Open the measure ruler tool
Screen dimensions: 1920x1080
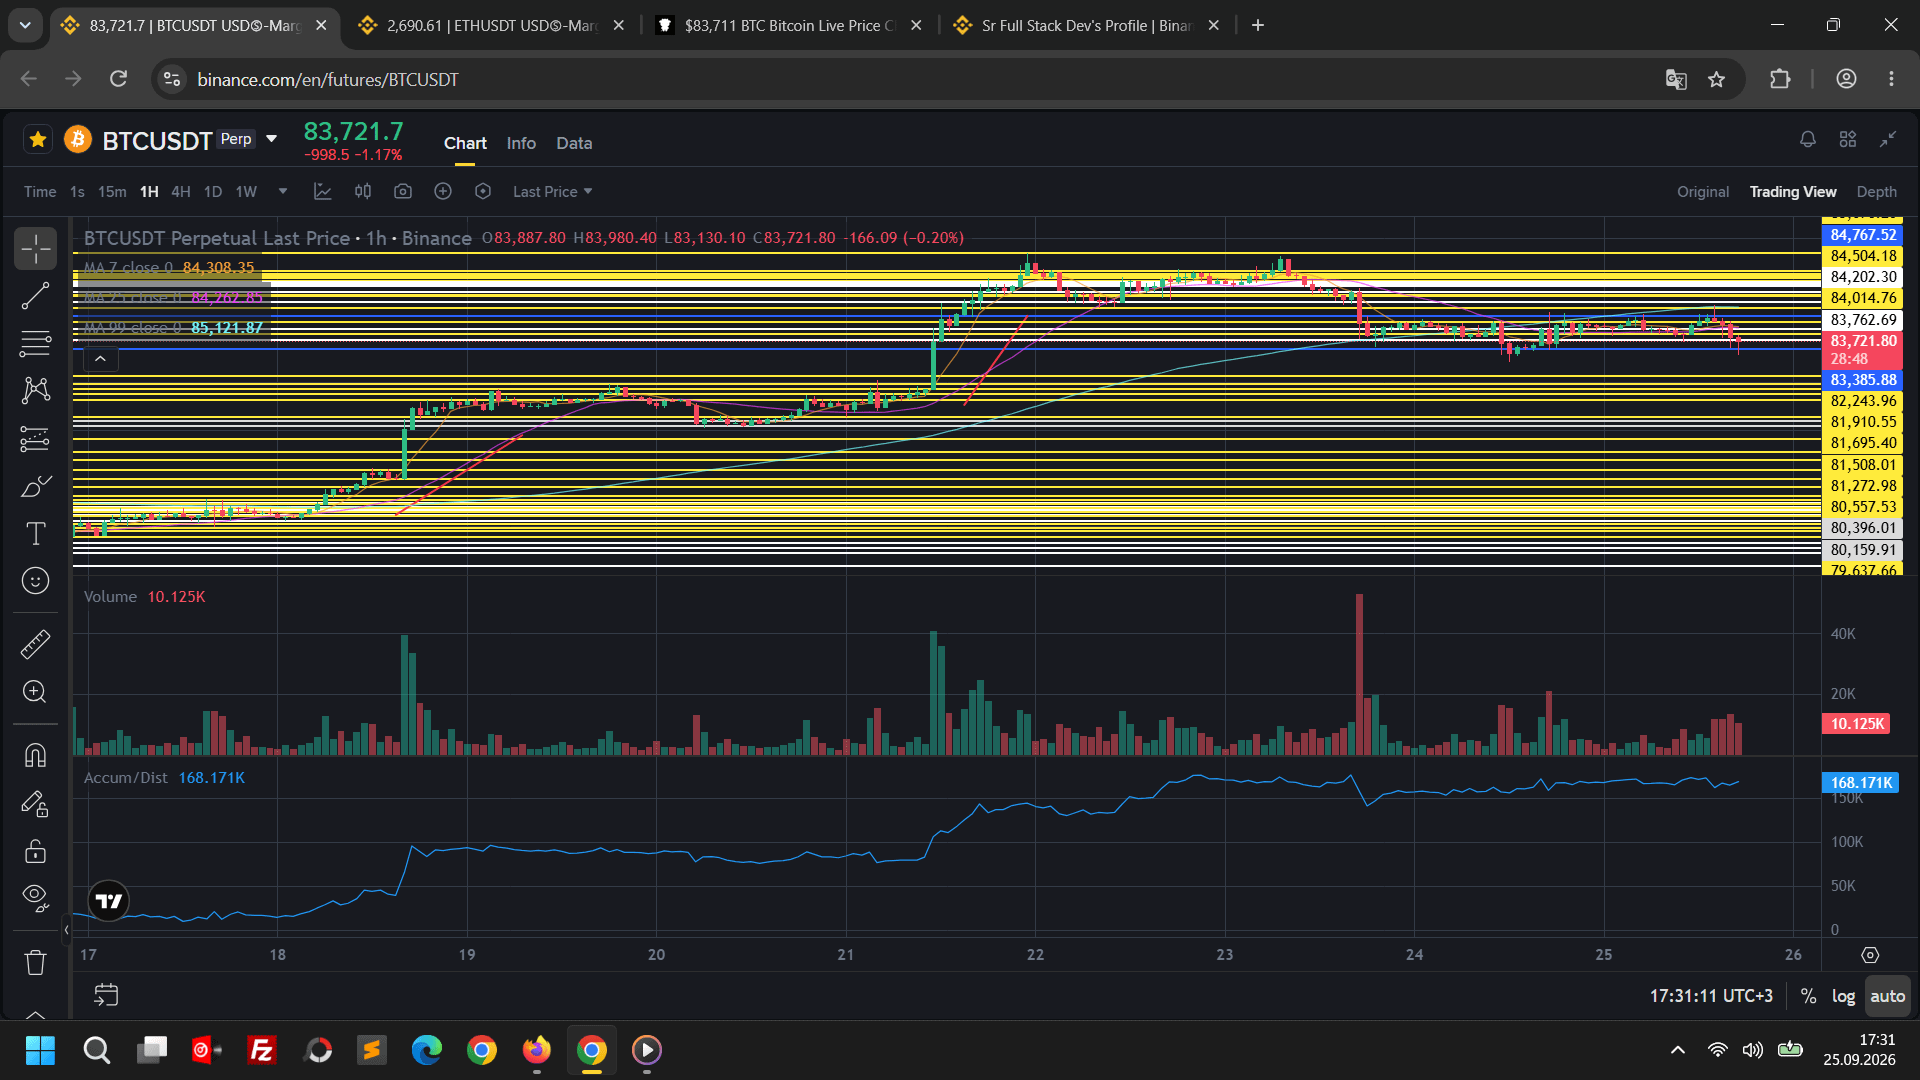[35, 644]
